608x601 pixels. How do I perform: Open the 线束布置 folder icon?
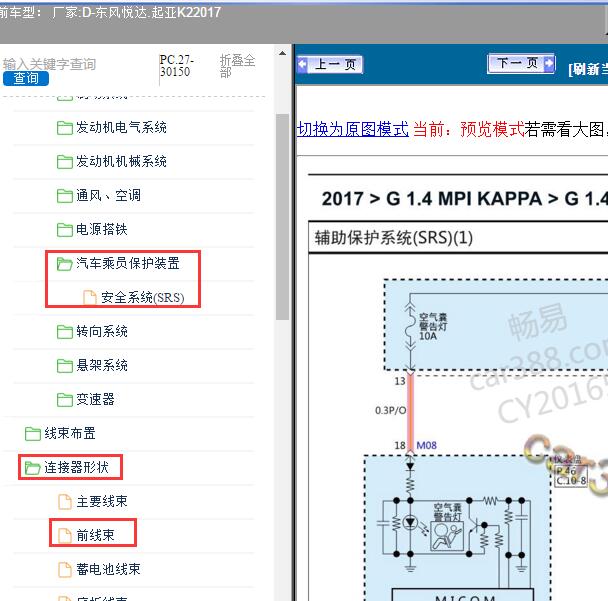pos(33,434)
